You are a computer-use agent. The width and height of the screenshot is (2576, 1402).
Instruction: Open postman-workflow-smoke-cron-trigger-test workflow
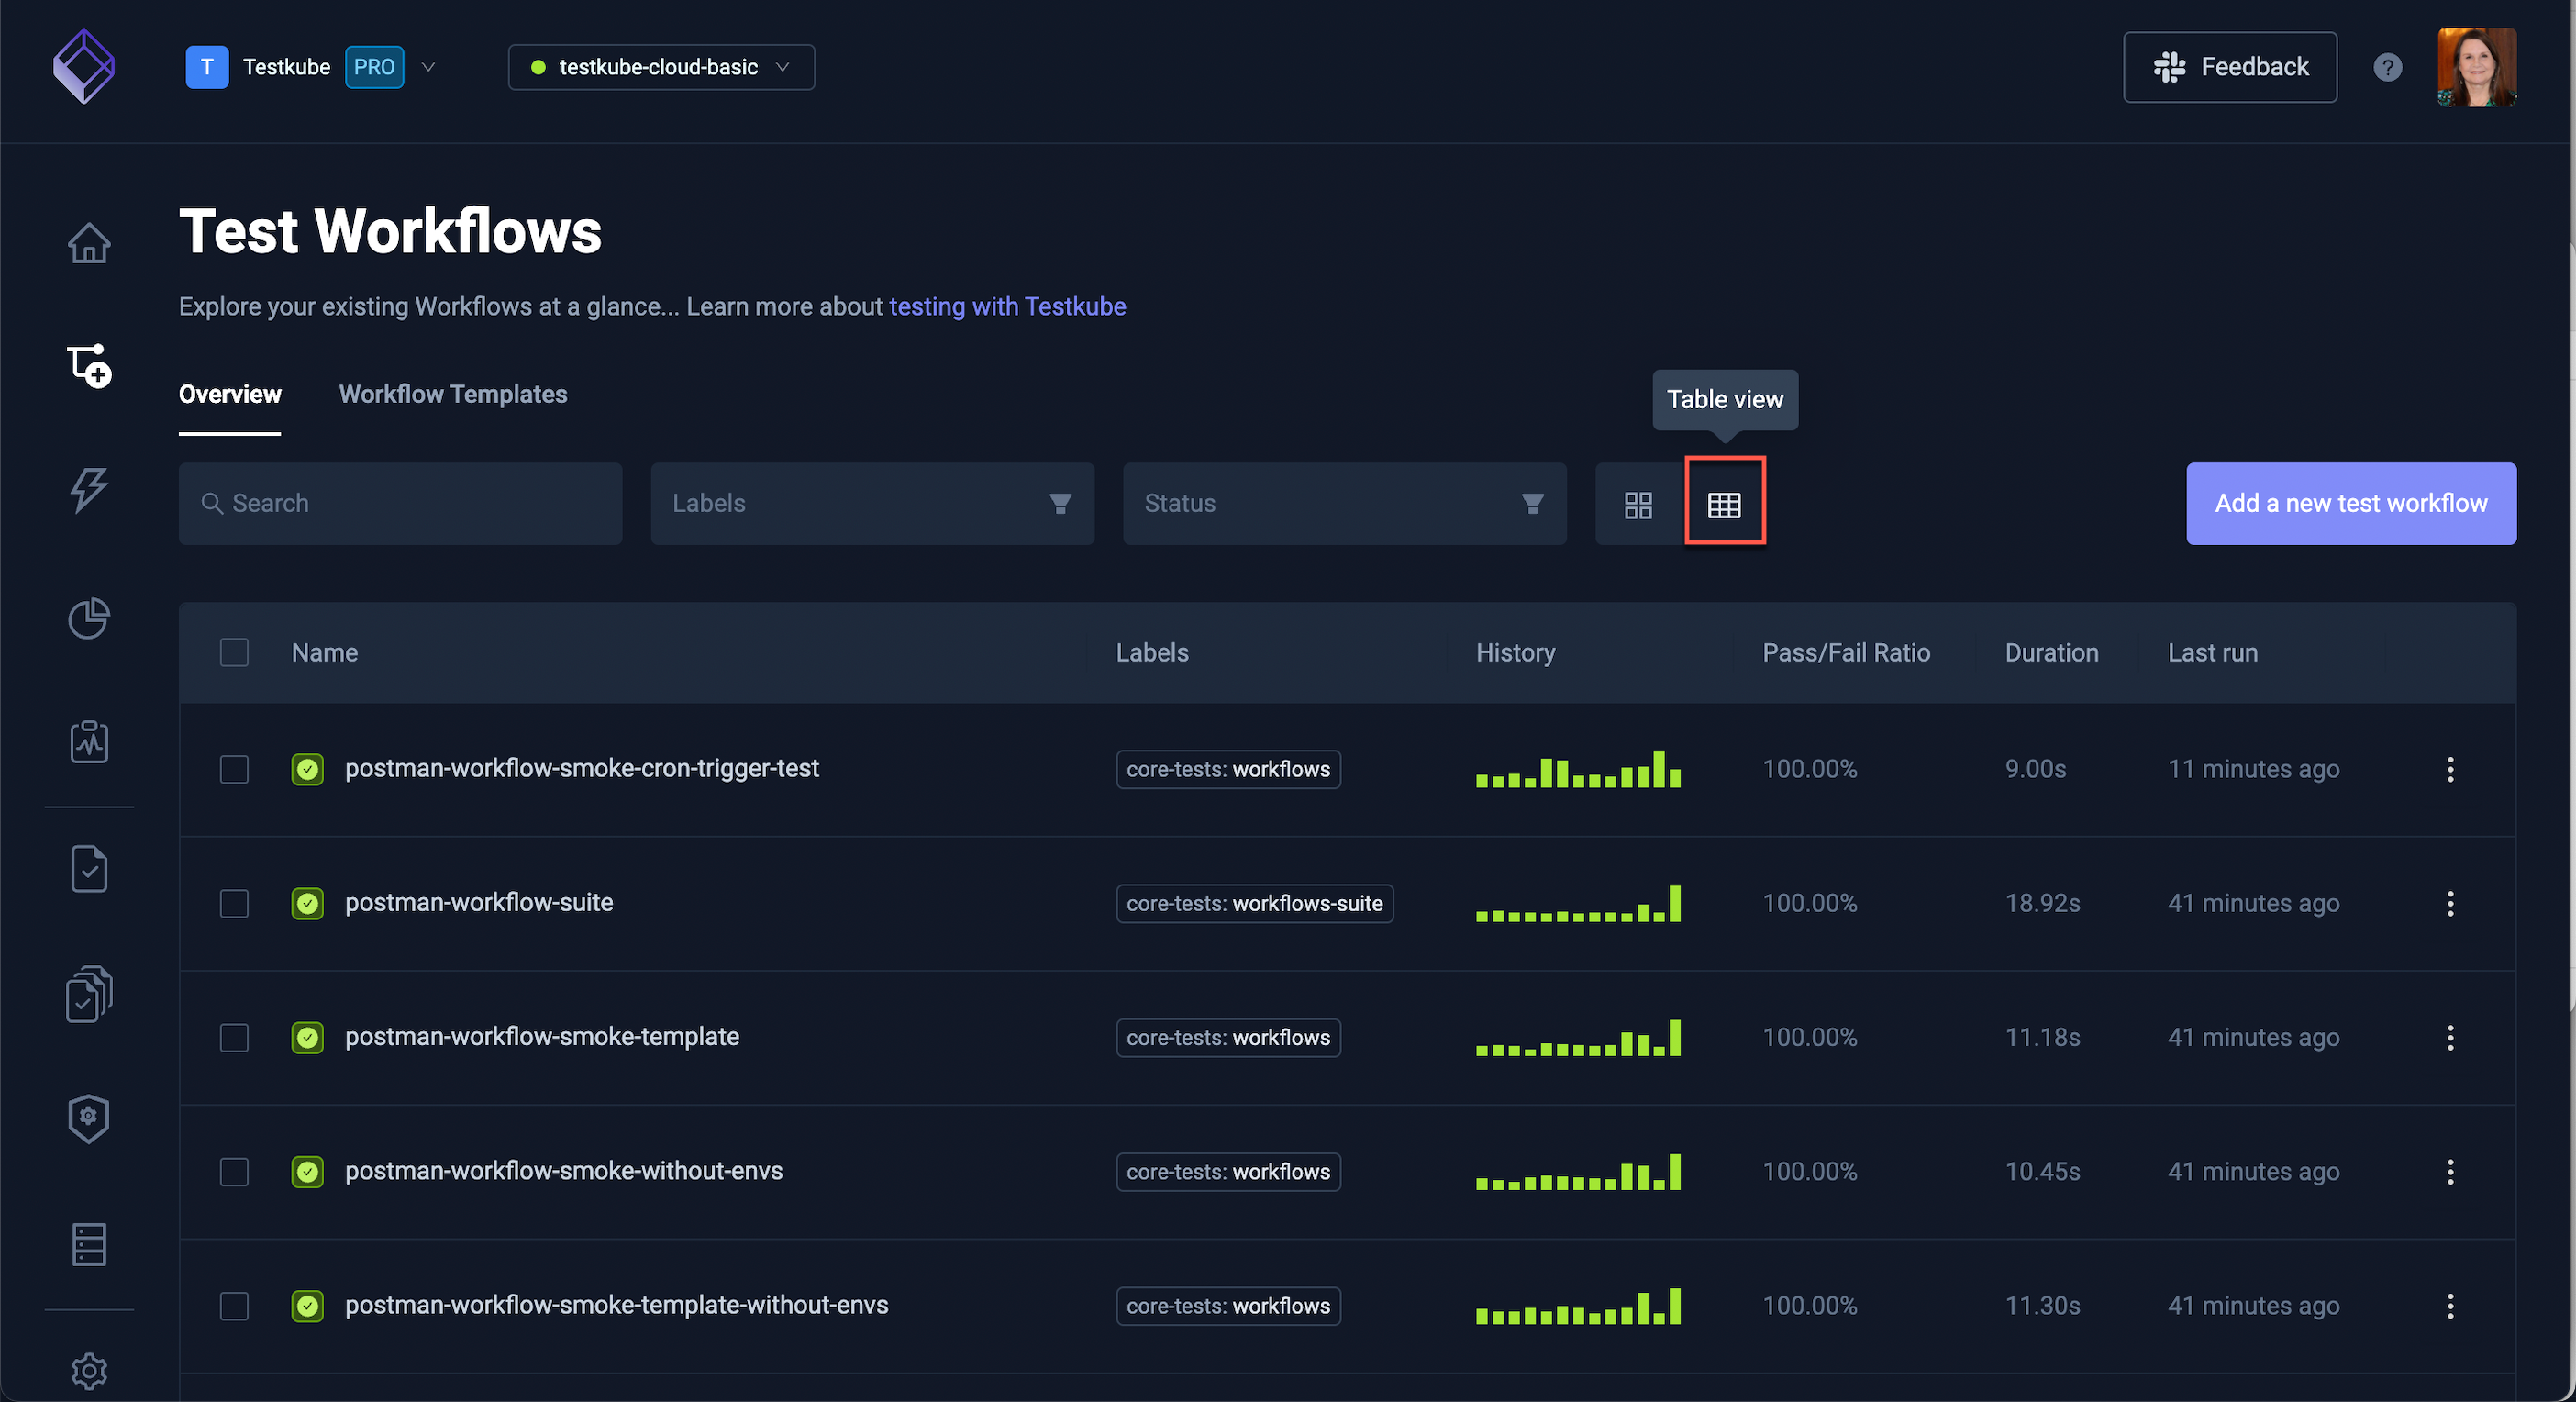[x=582, y=768]
